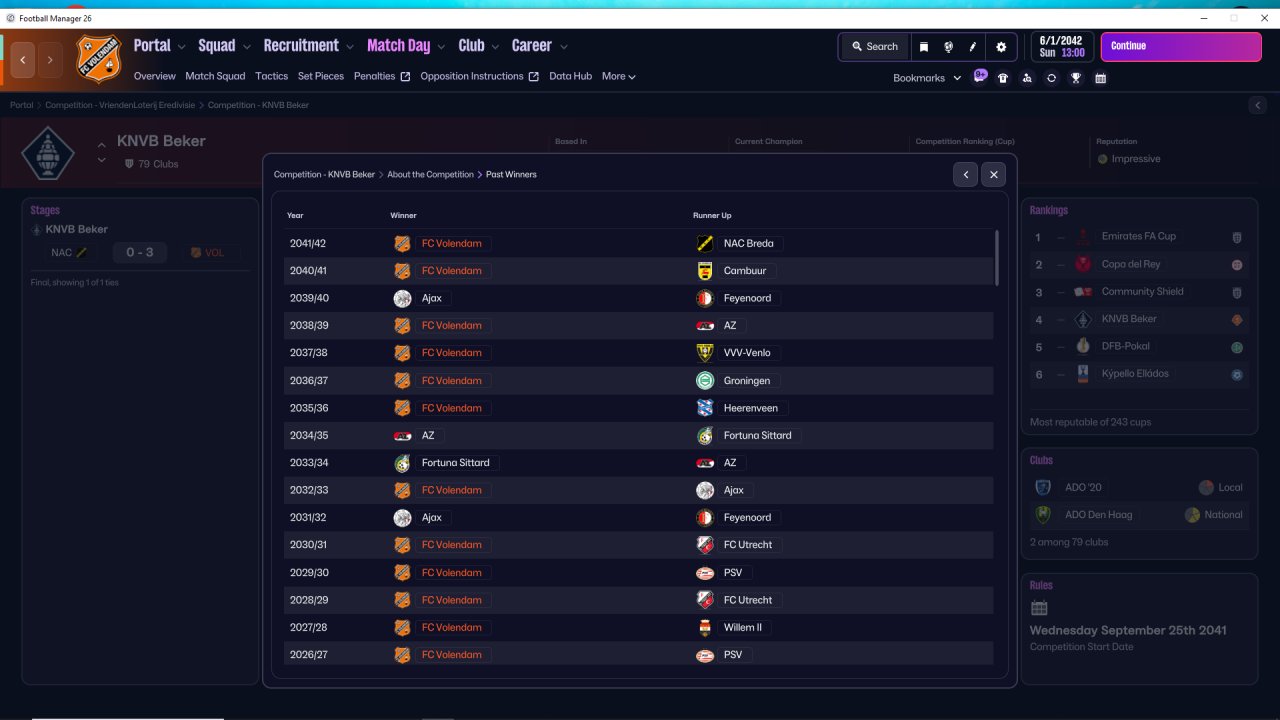Expand the Squad menu dropdown arrow
Viewport: 1280px width, 720px height.
point(246,47)
